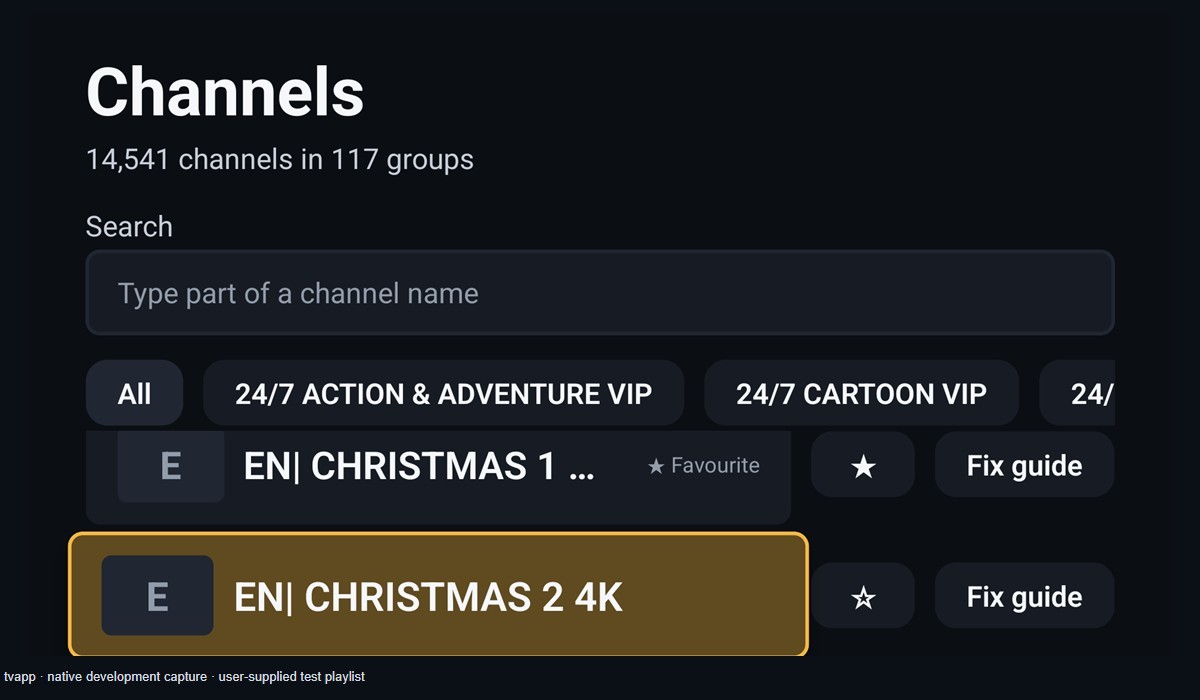The image size is (1200, 700).
Task: Click the Search label above the field
Action: pyautogui.click(x=129, y=226)
